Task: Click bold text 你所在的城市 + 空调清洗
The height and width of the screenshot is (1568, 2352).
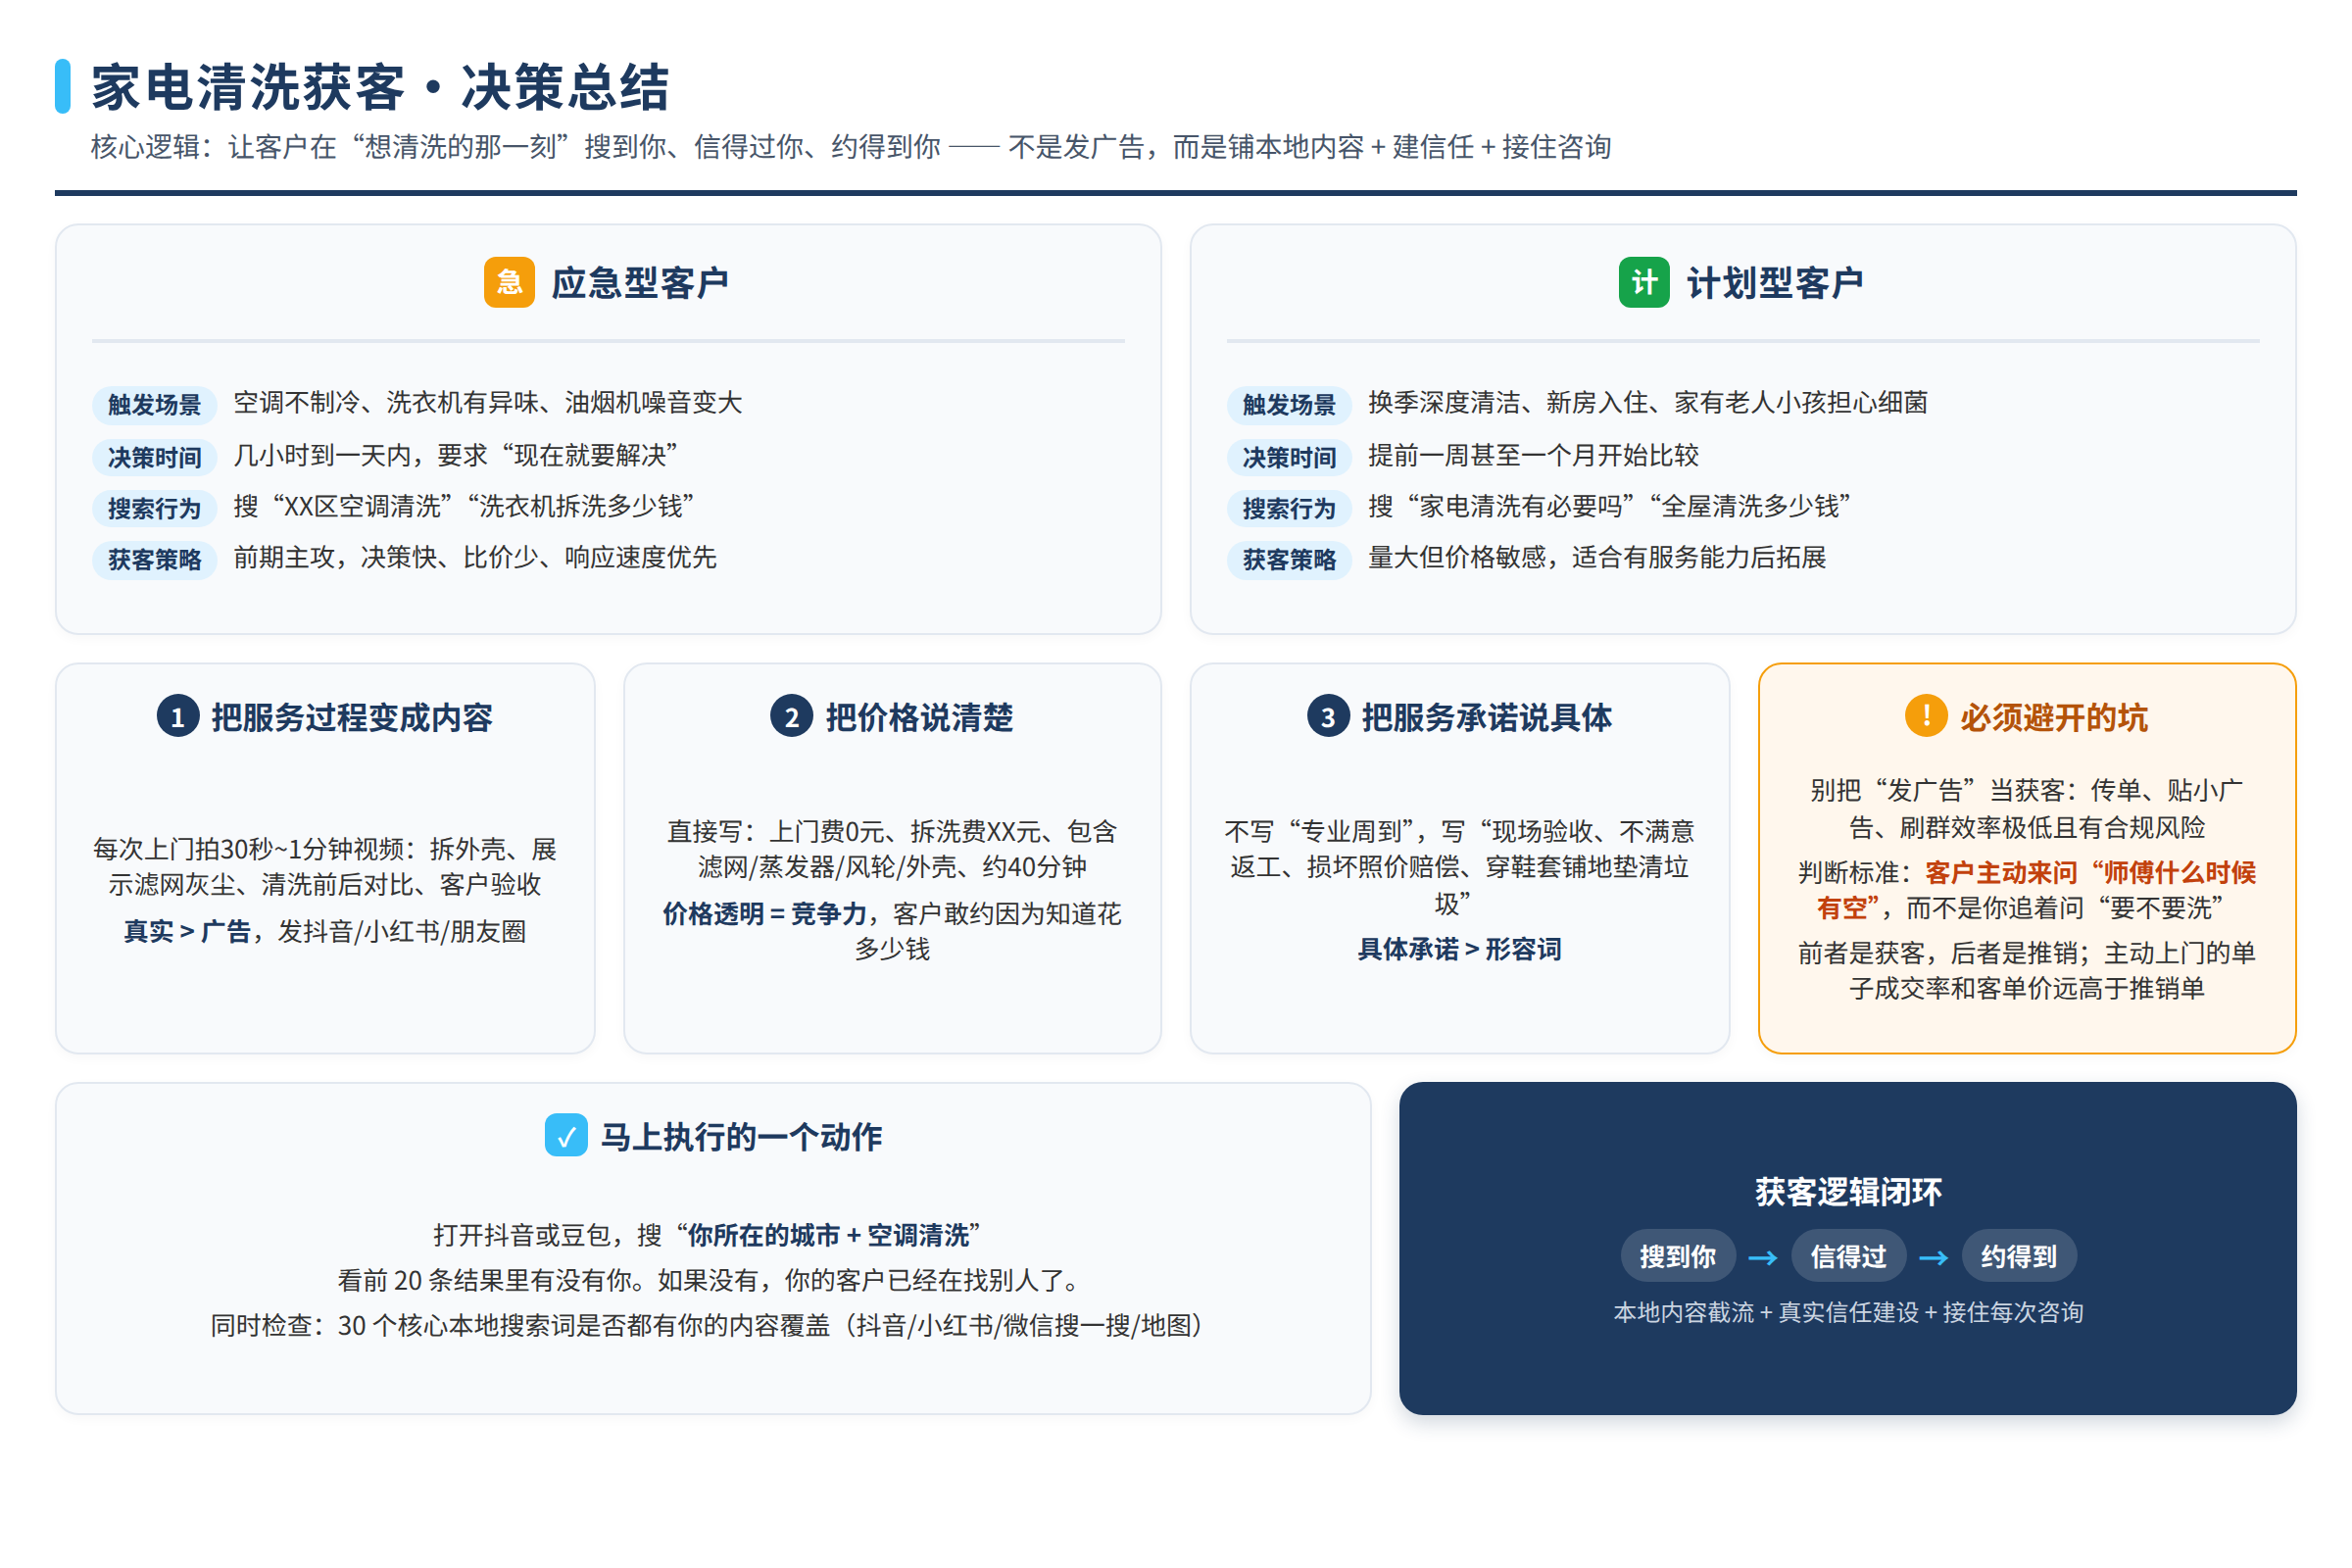Action: (x=828, y=1235)
